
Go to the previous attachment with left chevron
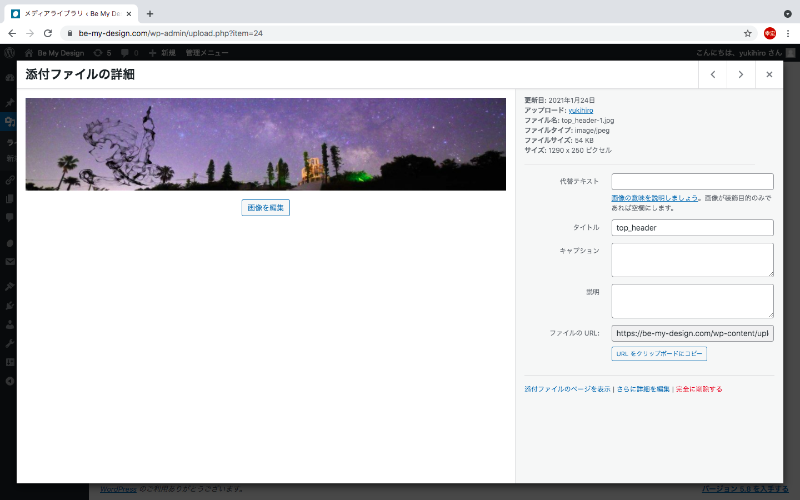712,74
